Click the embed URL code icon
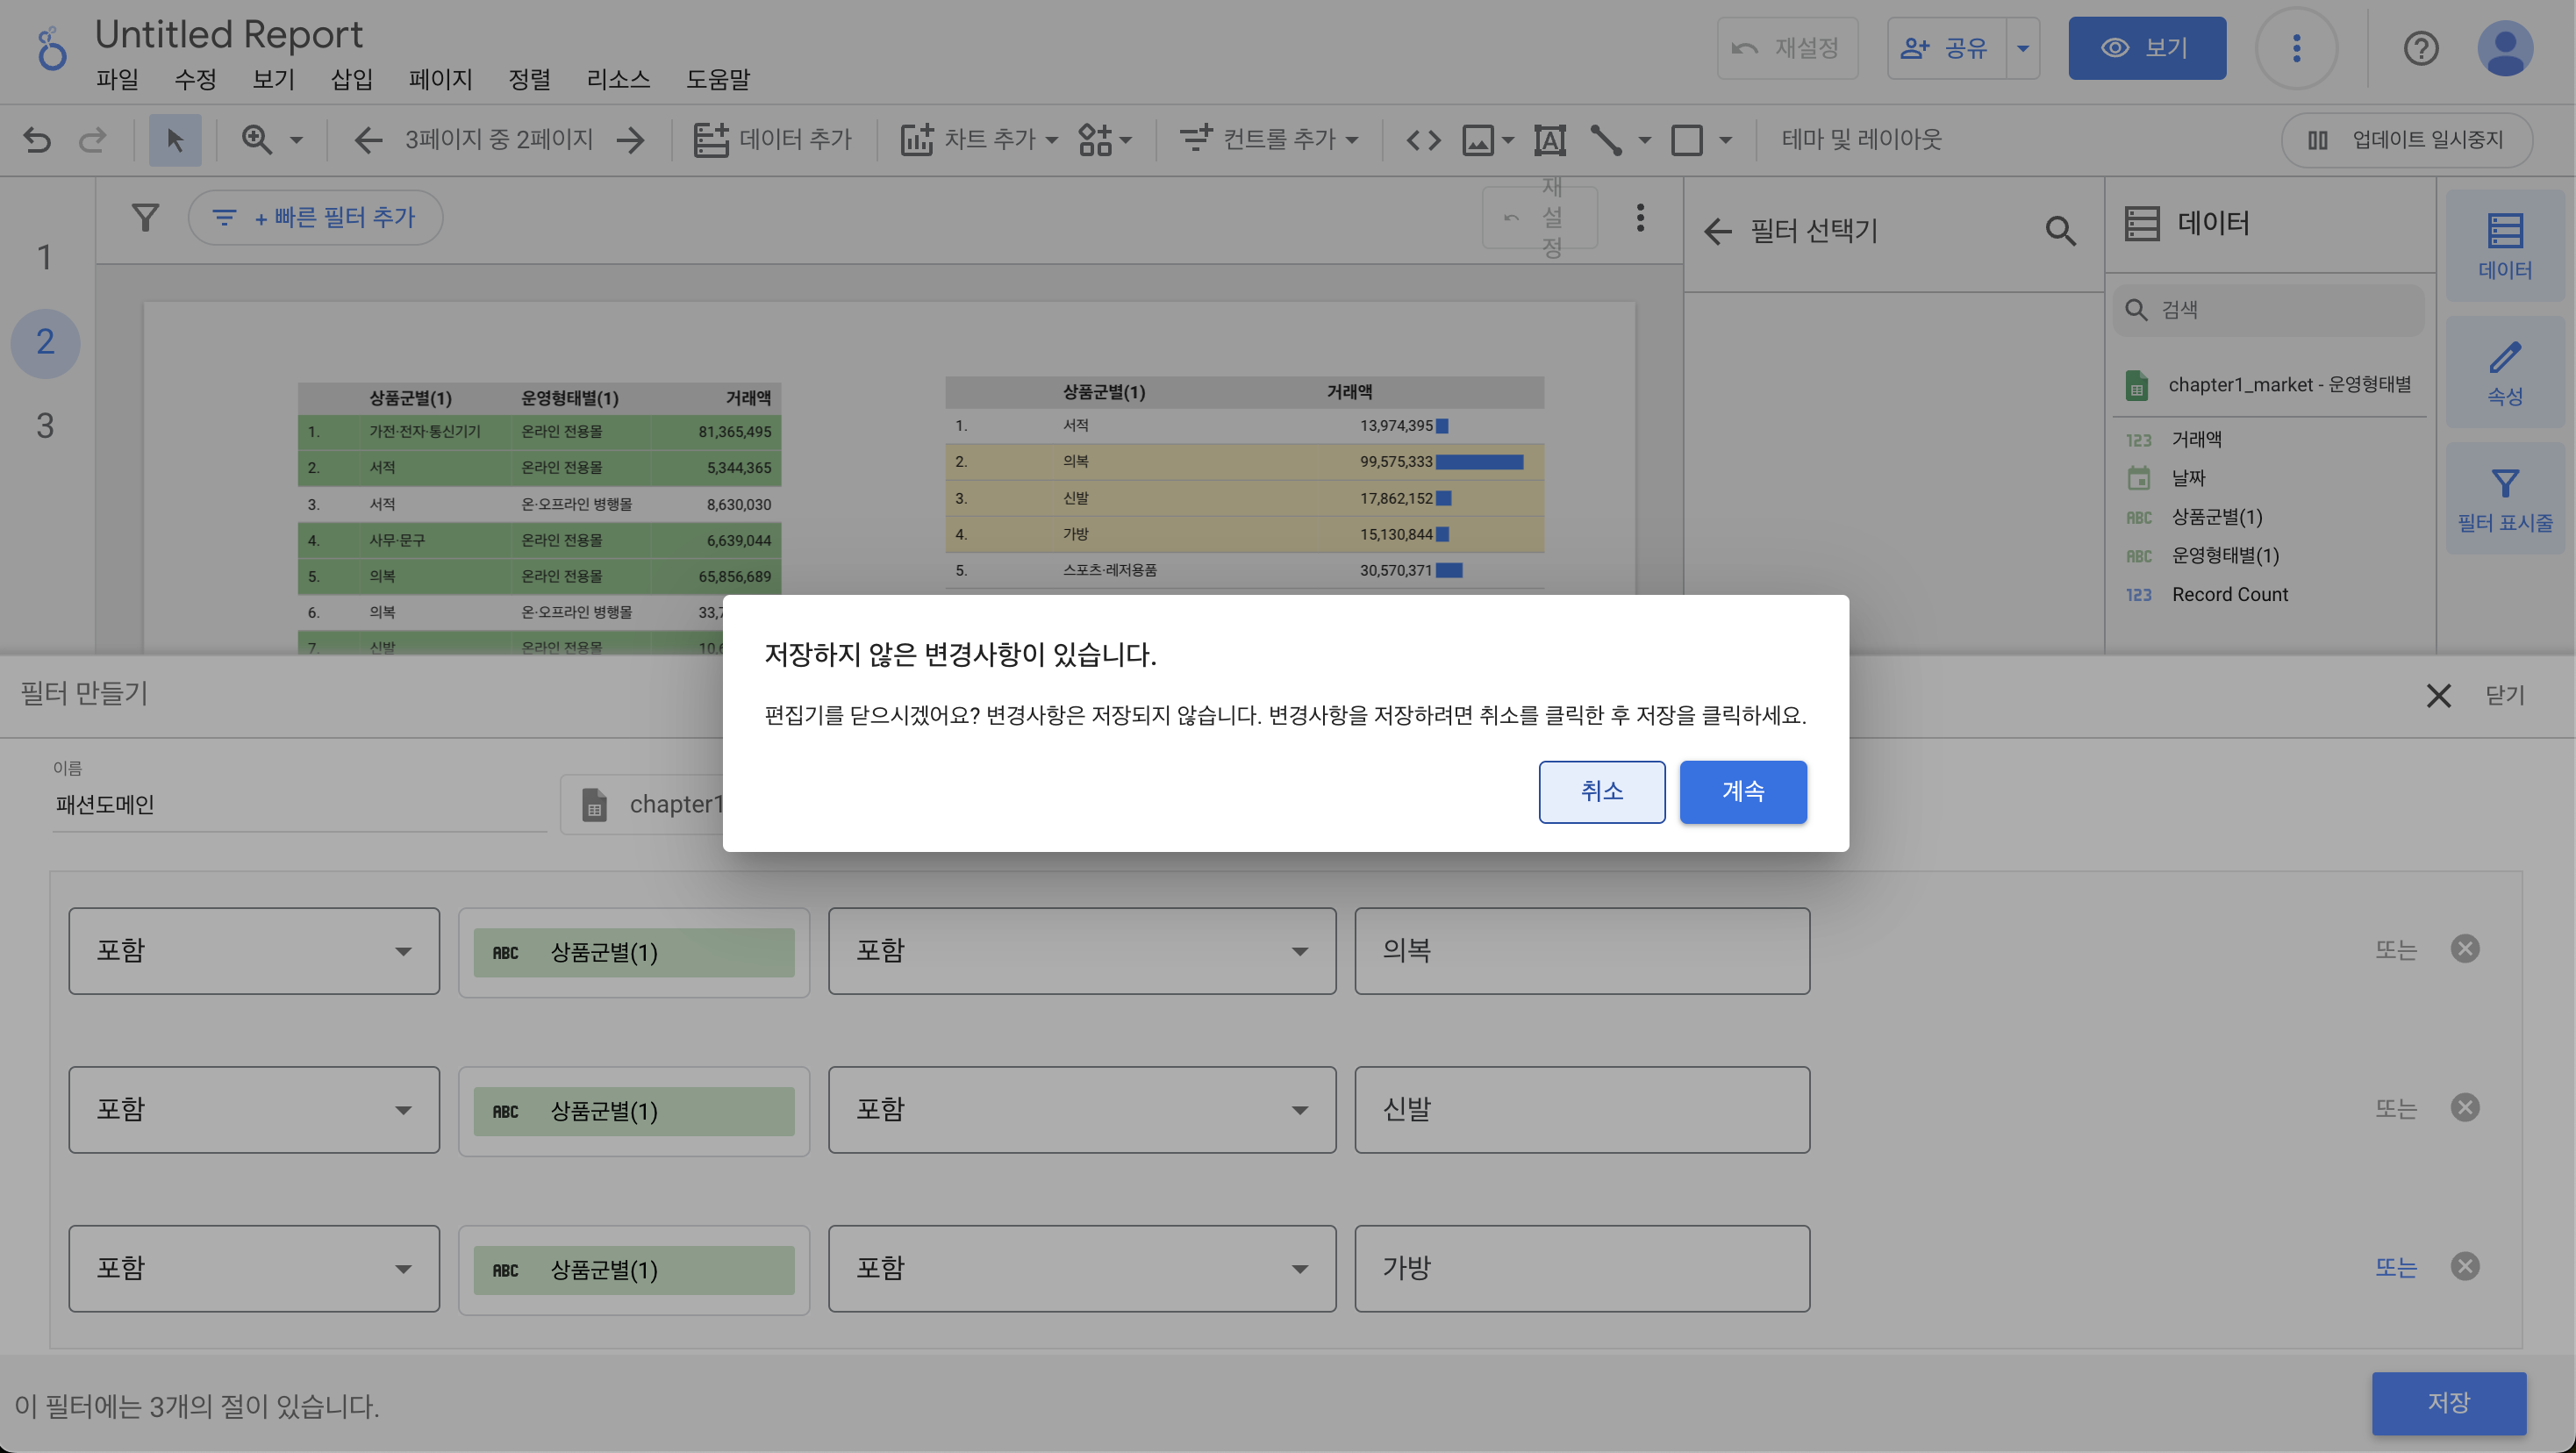 click(1423, 140)
